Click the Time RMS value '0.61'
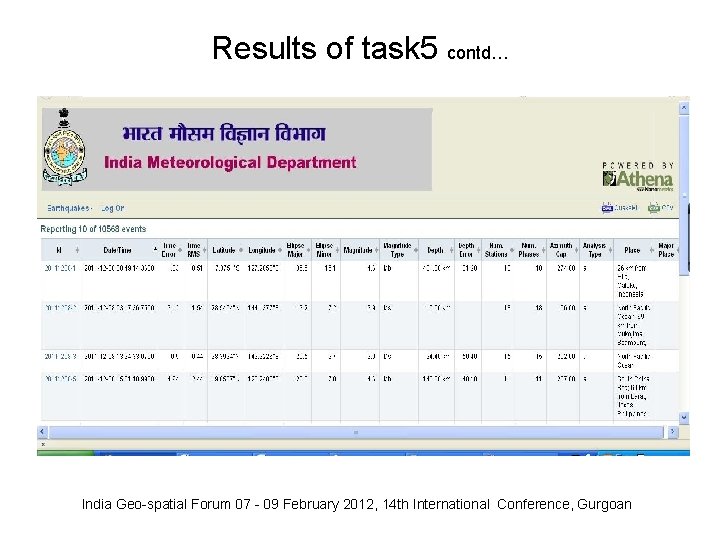The width and height of the screenshot is (720, 540). [197, 268]
